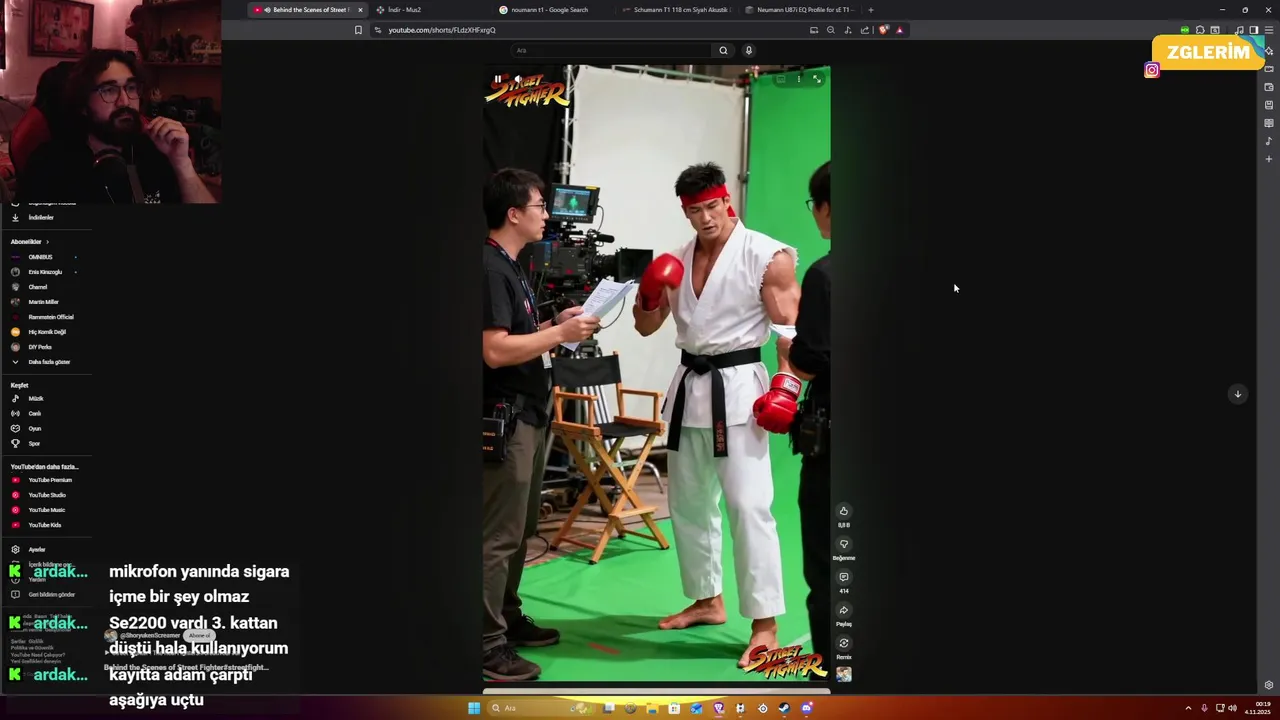Click the YouTube search field
1280x720 pixels.
(610, 50)
